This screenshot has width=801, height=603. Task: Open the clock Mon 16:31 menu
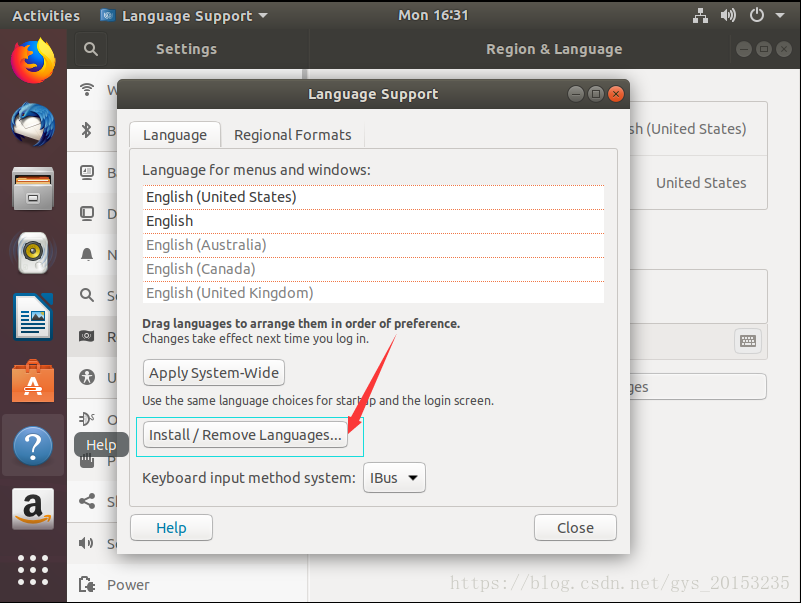click(433, 15)
